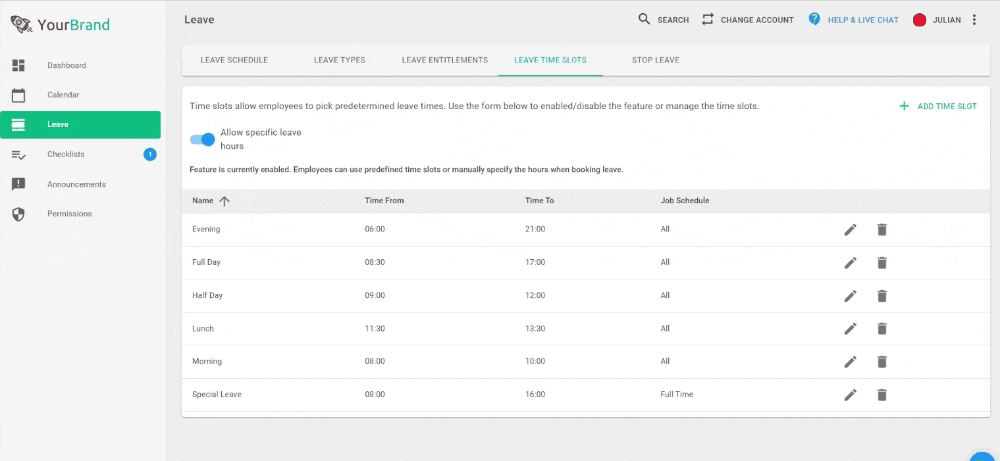Click the help question mark icon
1000x461 pixels.
tap(814, 19)
